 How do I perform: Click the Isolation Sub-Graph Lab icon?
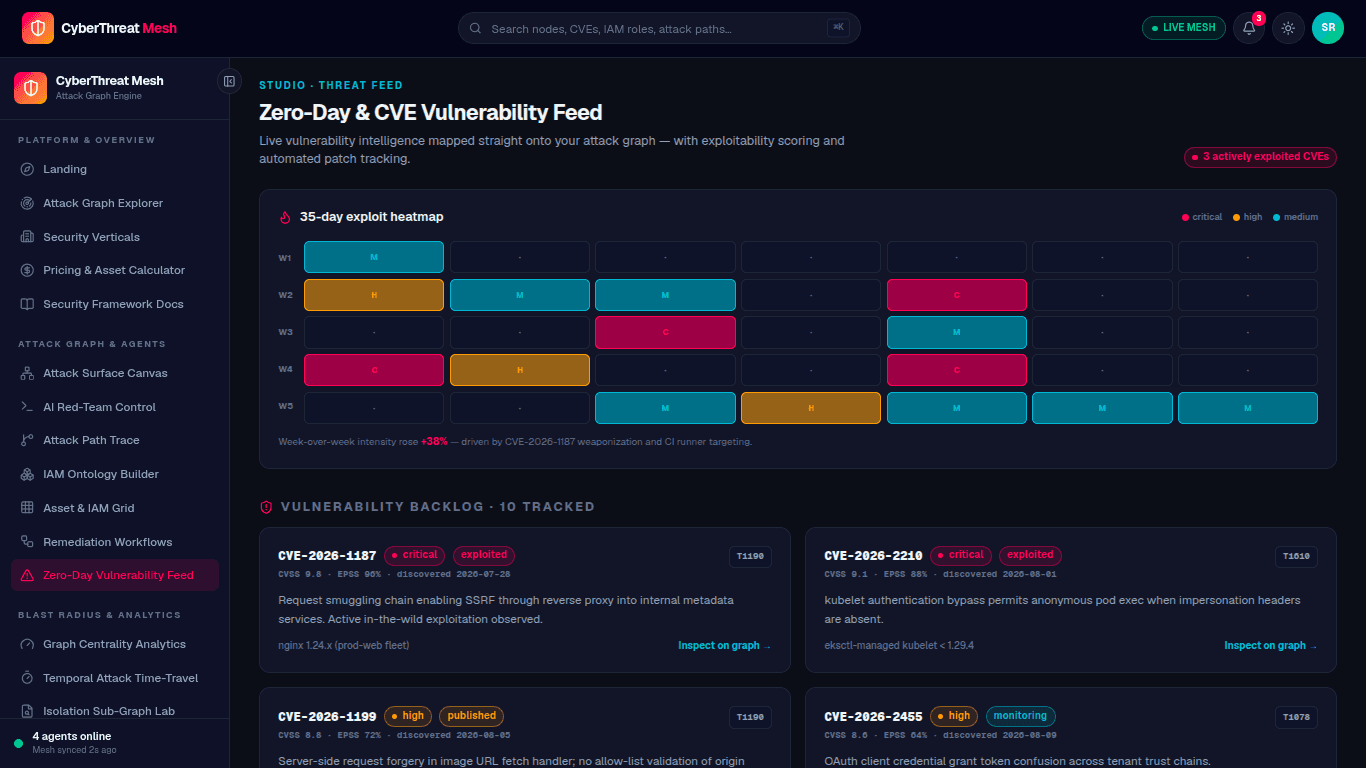tap(27, 711)
